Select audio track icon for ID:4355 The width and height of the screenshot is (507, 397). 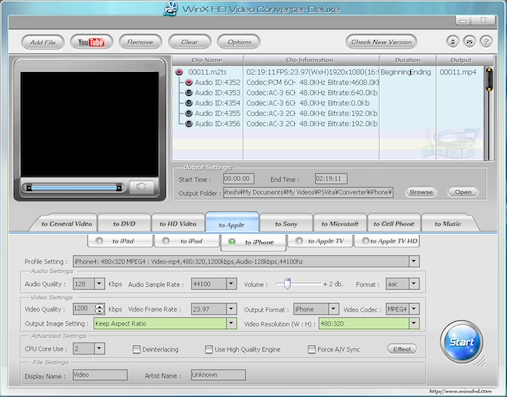(189, 113)
